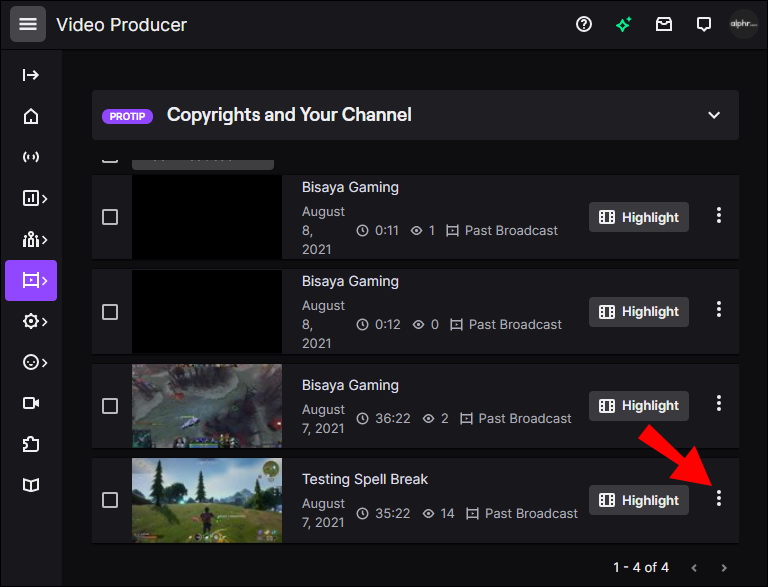Screen dimensions: 768x587
Task: Expand the Copyrights and Your Channel protip
Action: tap(714, 115)
